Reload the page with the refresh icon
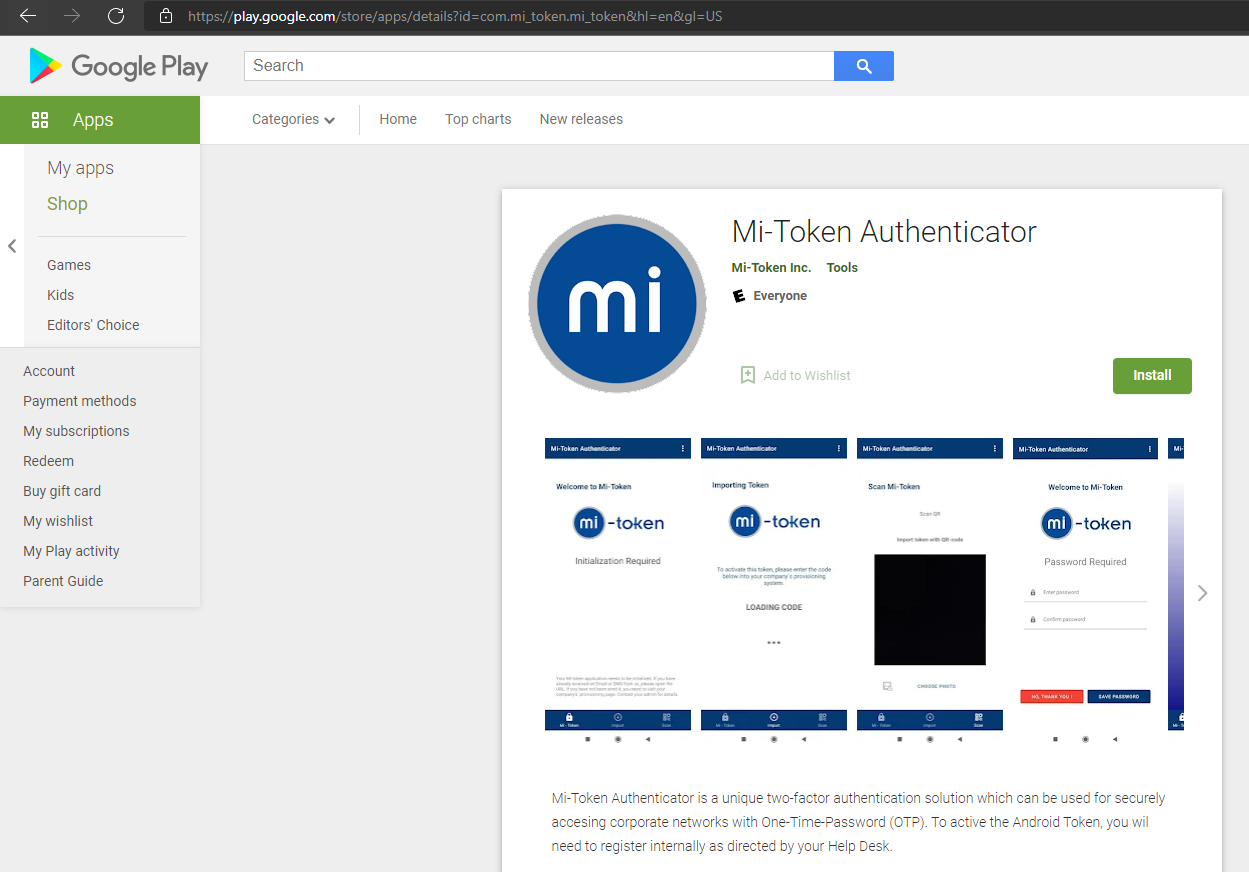 [116, 16]
